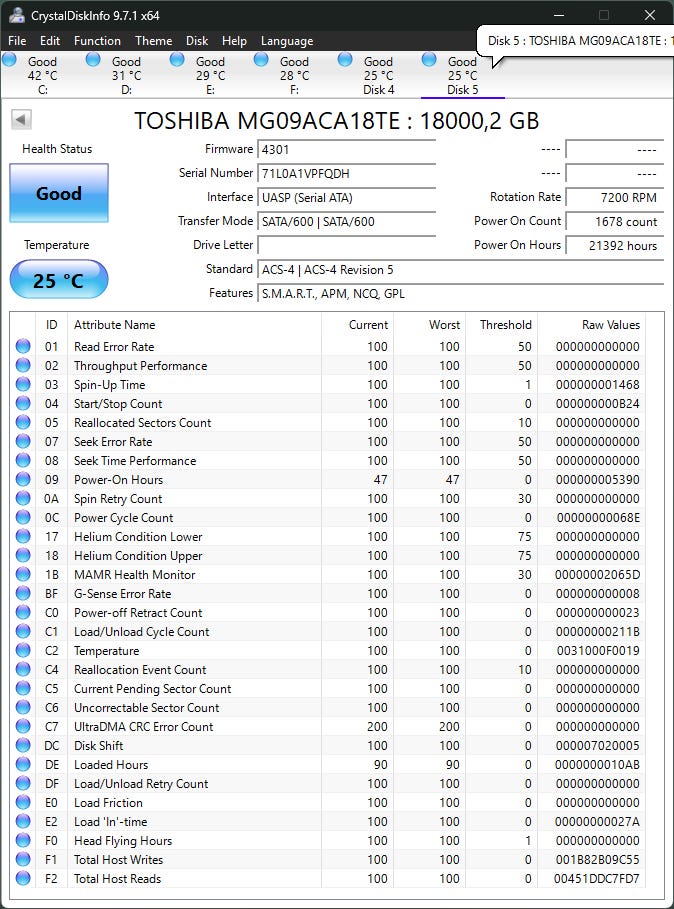Open the Disk menu
674x909 pixels.
pos(197,41)
